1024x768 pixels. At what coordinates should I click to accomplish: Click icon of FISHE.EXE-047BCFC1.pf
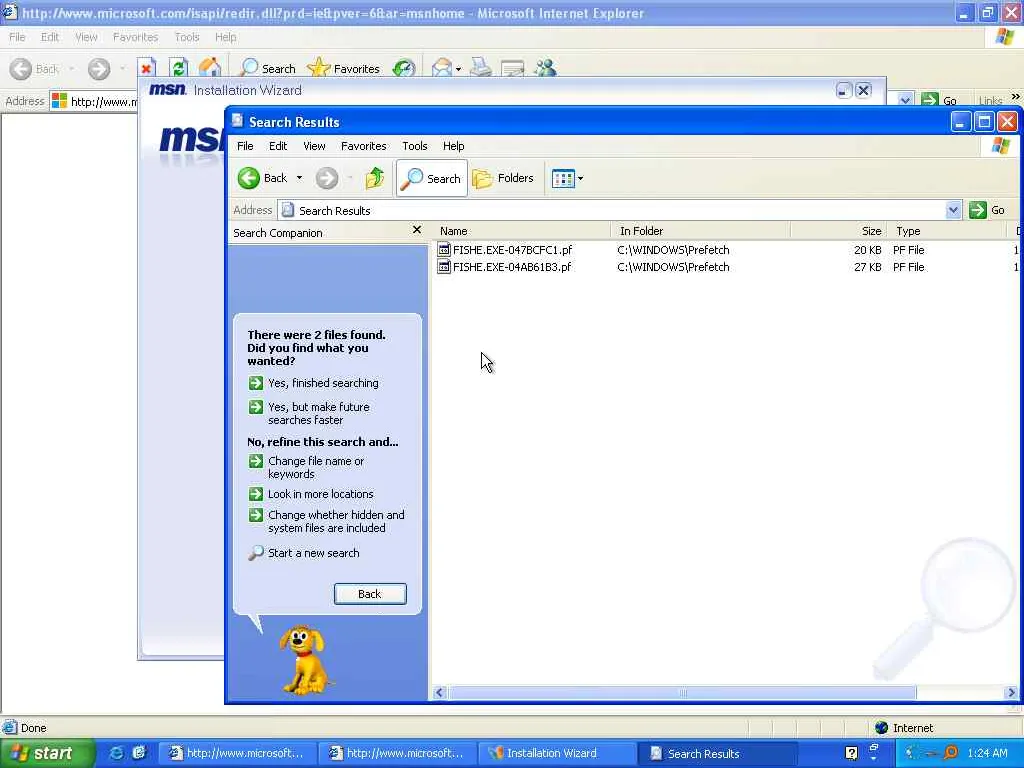(x=444, y=249)
